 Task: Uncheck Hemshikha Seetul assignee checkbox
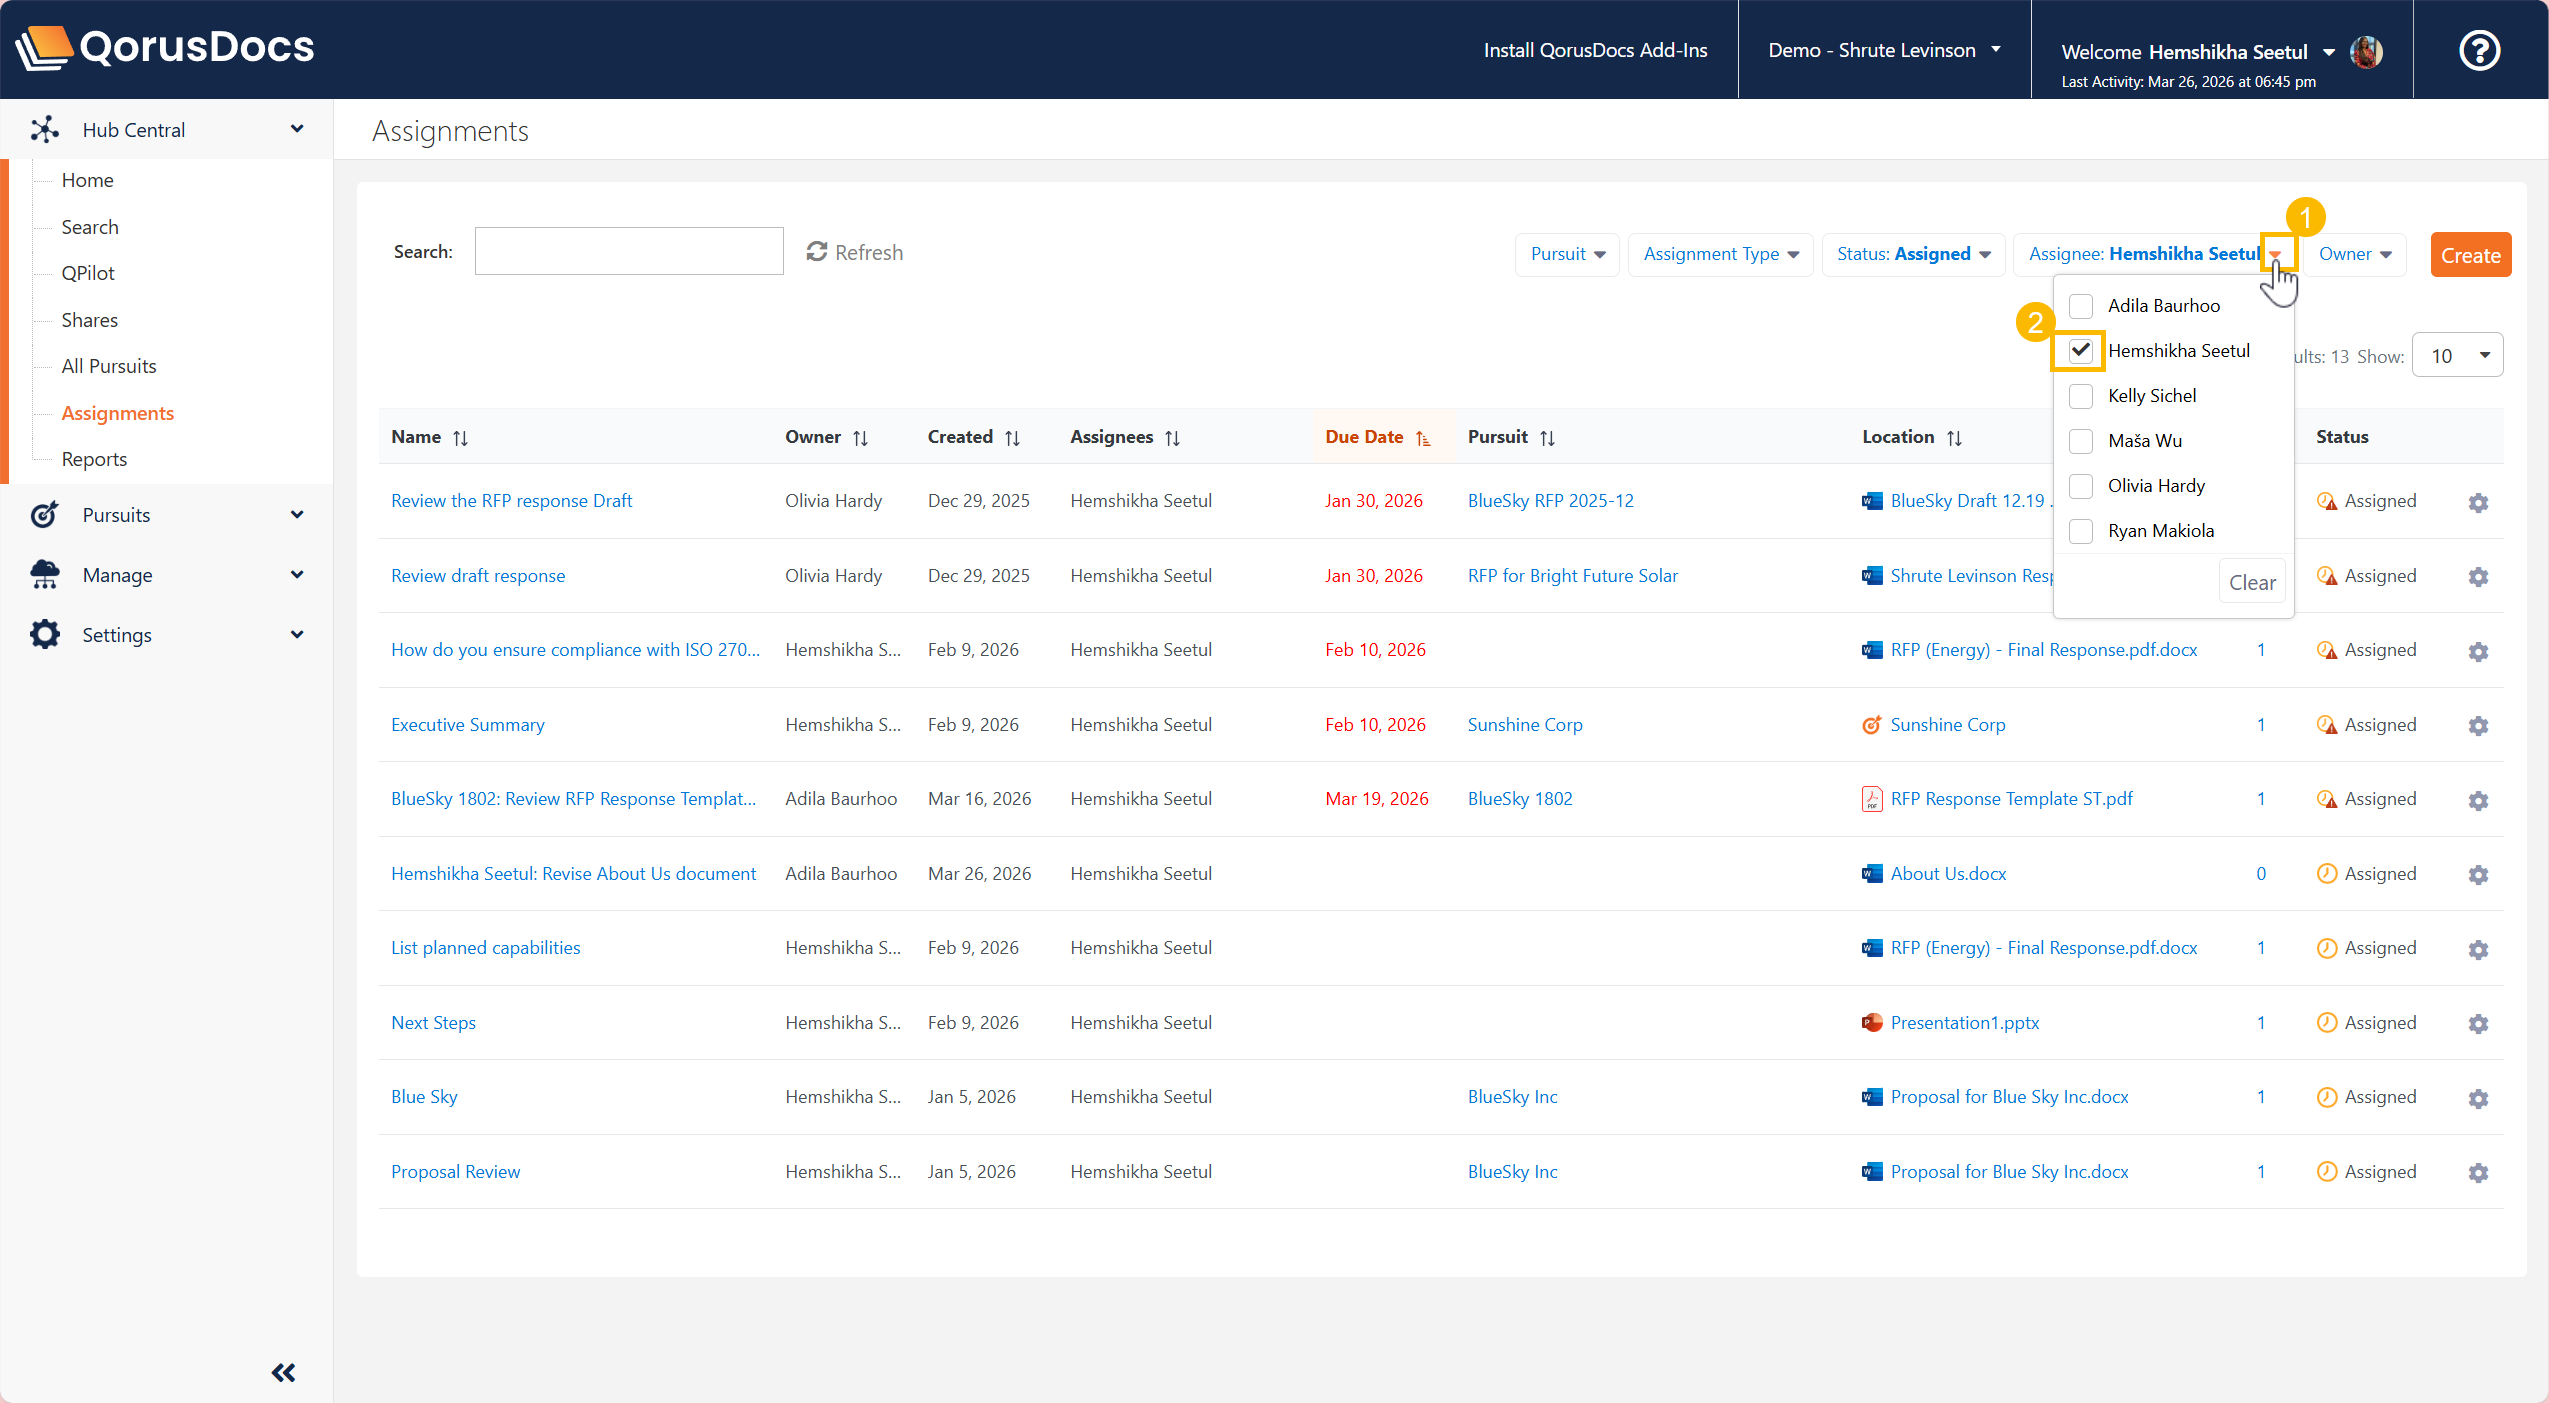point(2081,351)
